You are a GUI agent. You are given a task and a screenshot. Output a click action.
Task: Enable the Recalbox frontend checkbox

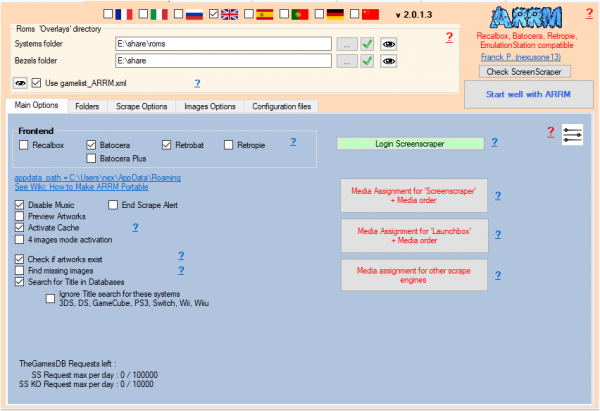pyautogui.click(x=24, y=145)
